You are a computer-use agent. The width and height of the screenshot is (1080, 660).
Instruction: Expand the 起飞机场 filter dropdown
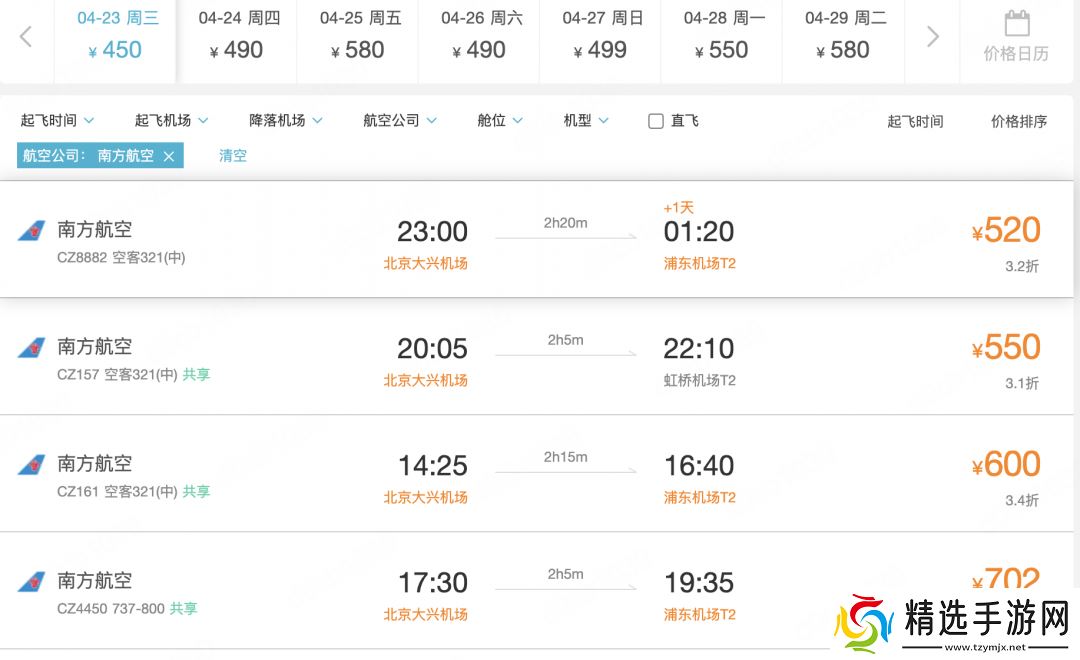(171, 120)
